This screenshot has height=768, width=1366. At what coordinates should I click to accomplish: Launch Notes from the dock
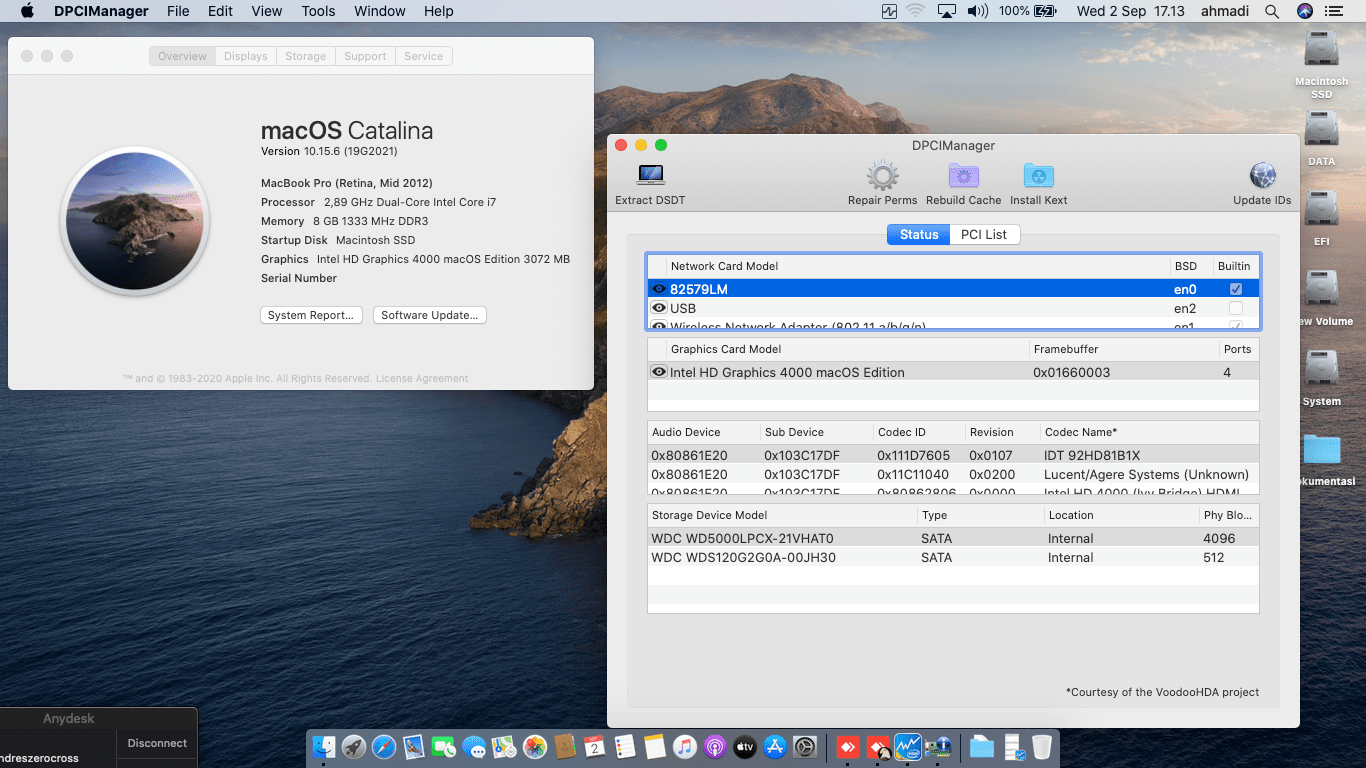[655, 747]
